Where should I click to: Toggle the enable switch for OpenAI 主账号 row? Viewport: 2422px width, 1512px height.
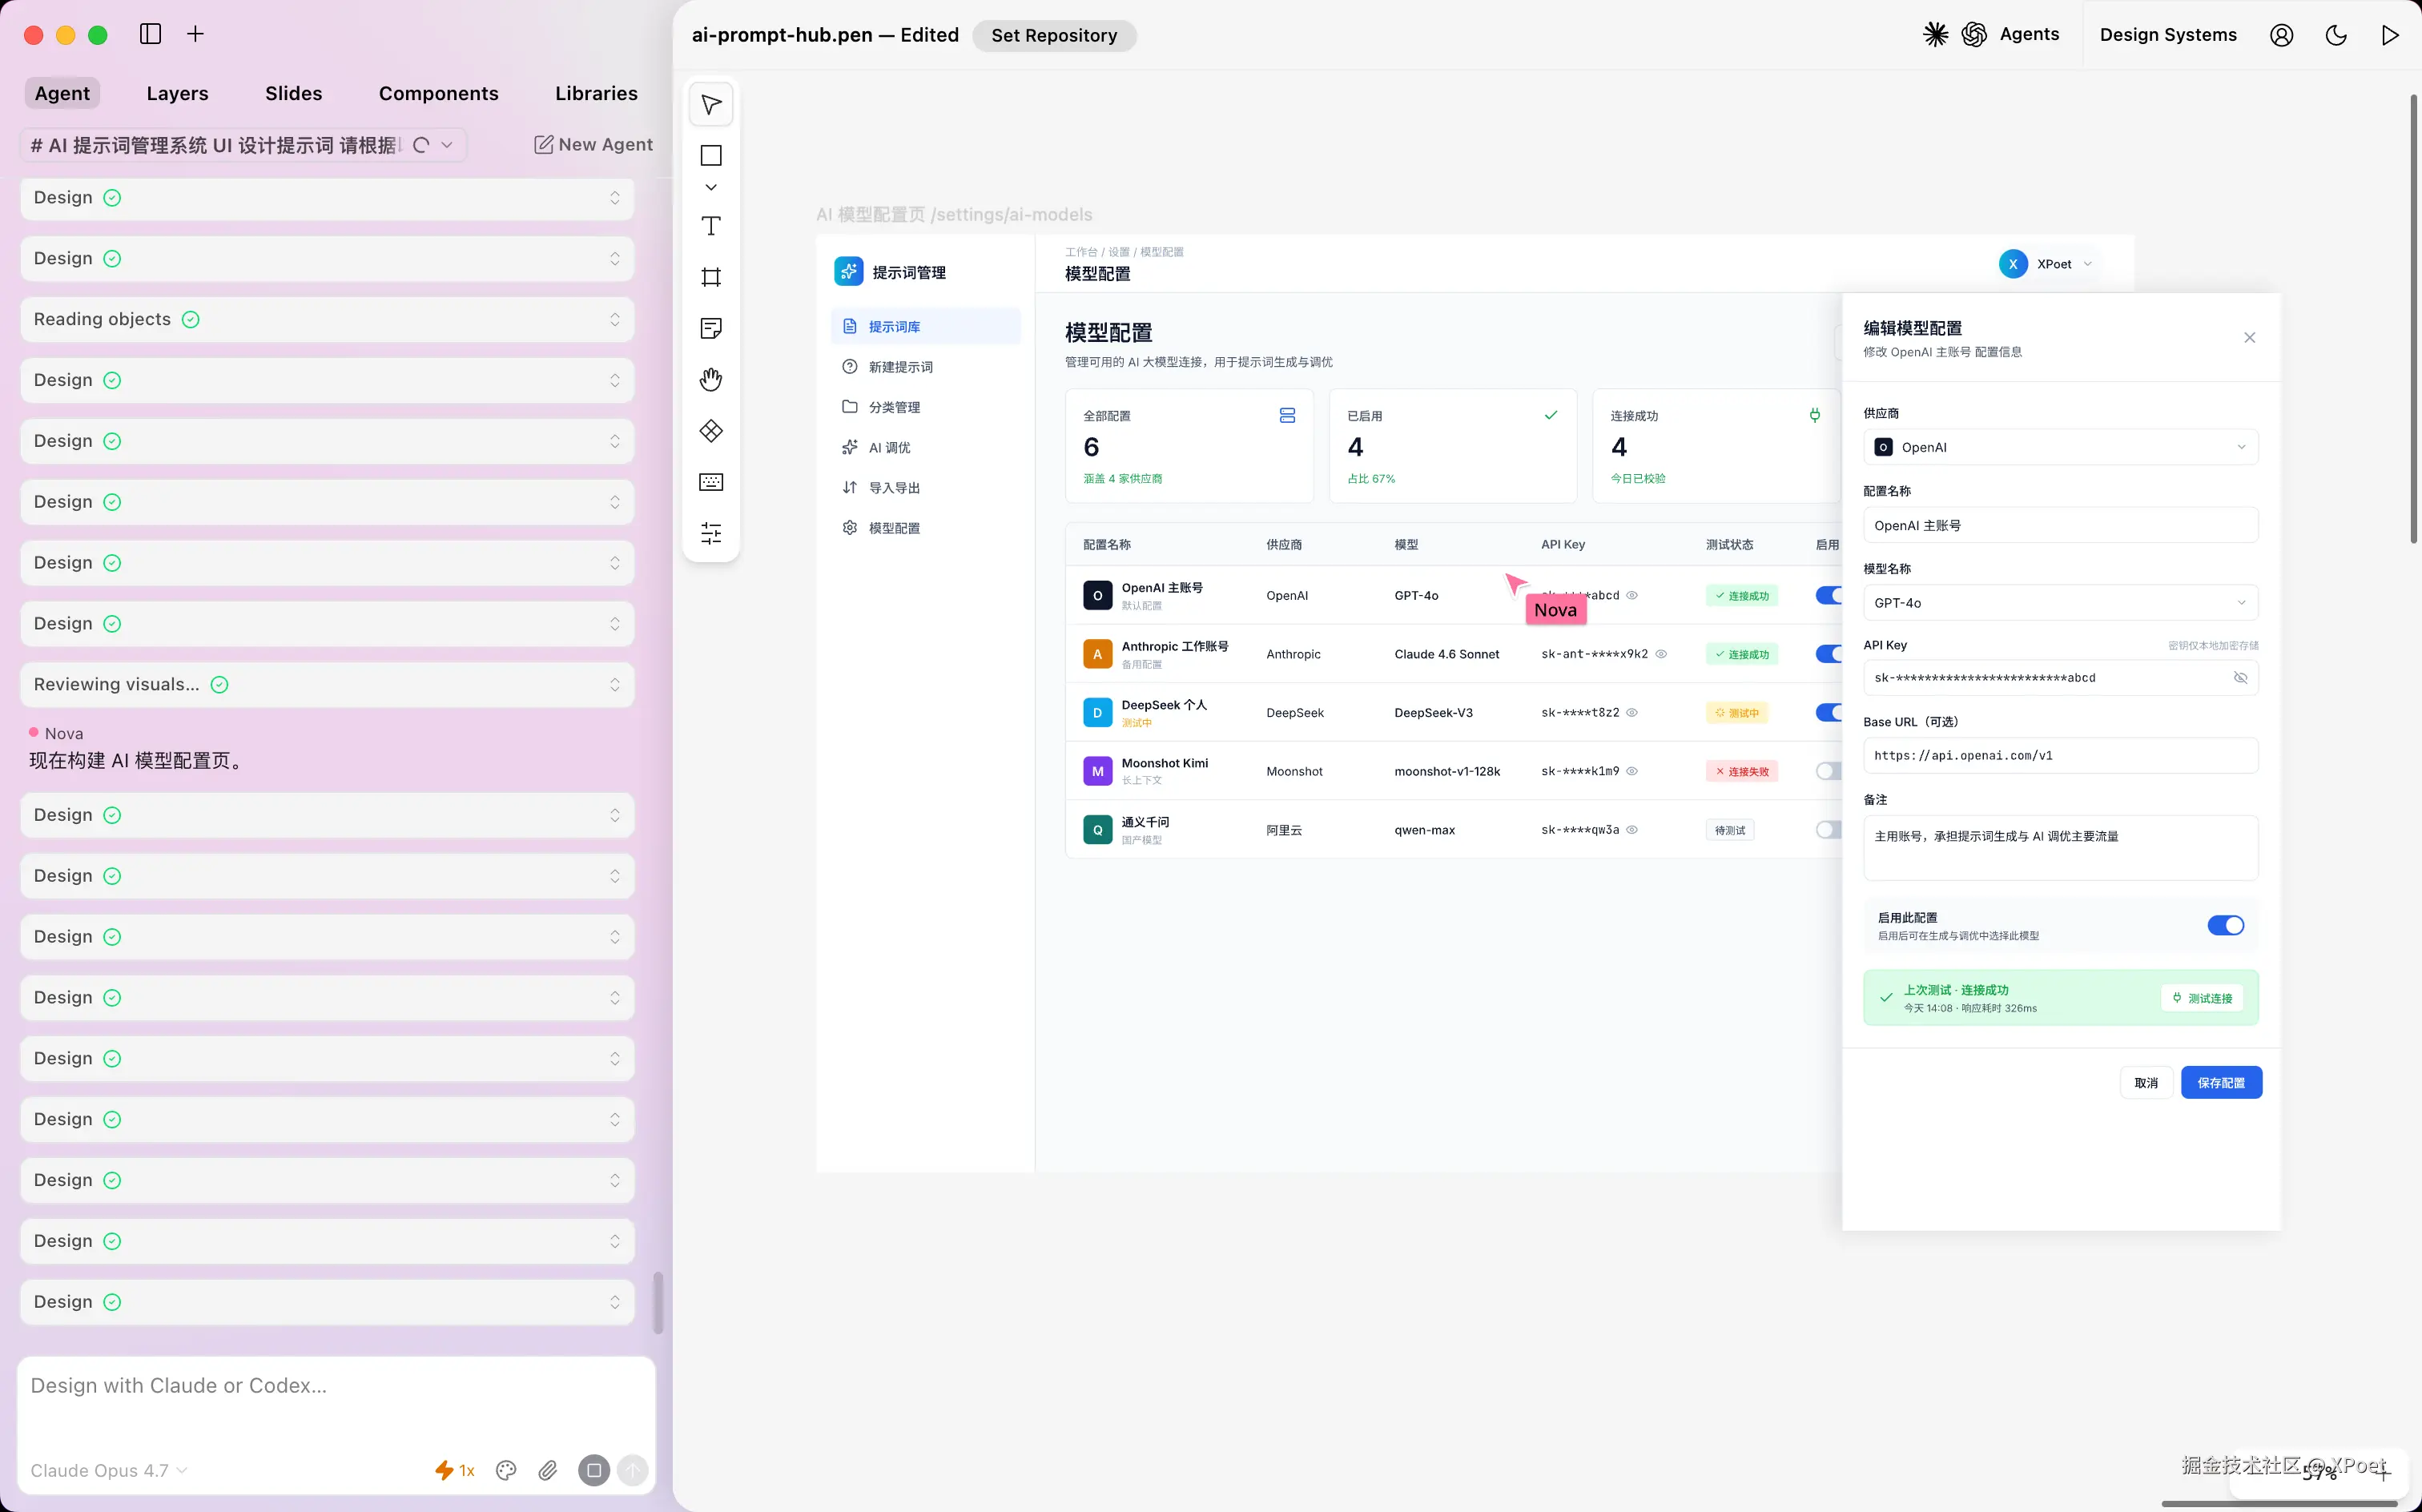tap(1829, 596)
